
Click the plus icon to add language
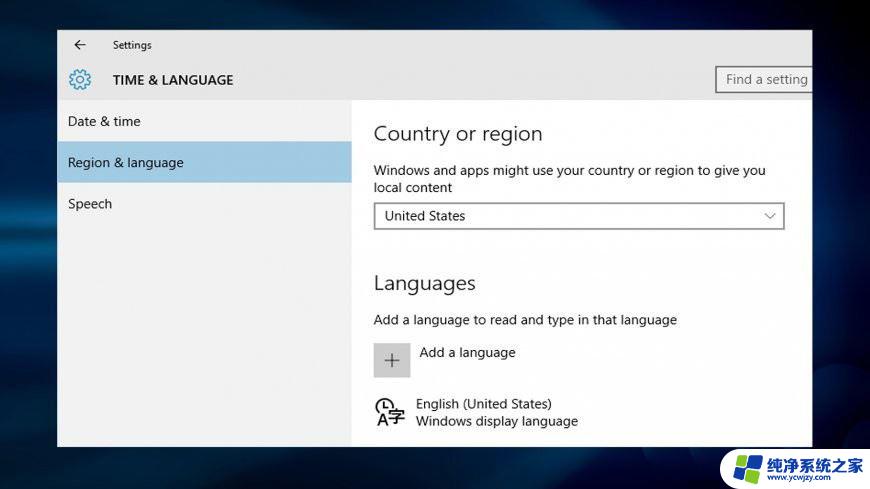click(392, 360)
